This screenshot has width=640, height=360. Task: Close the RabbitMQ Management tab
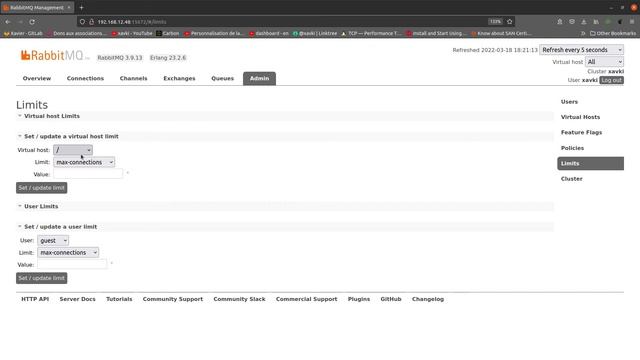pyautogui.click(x=69, y=7)
